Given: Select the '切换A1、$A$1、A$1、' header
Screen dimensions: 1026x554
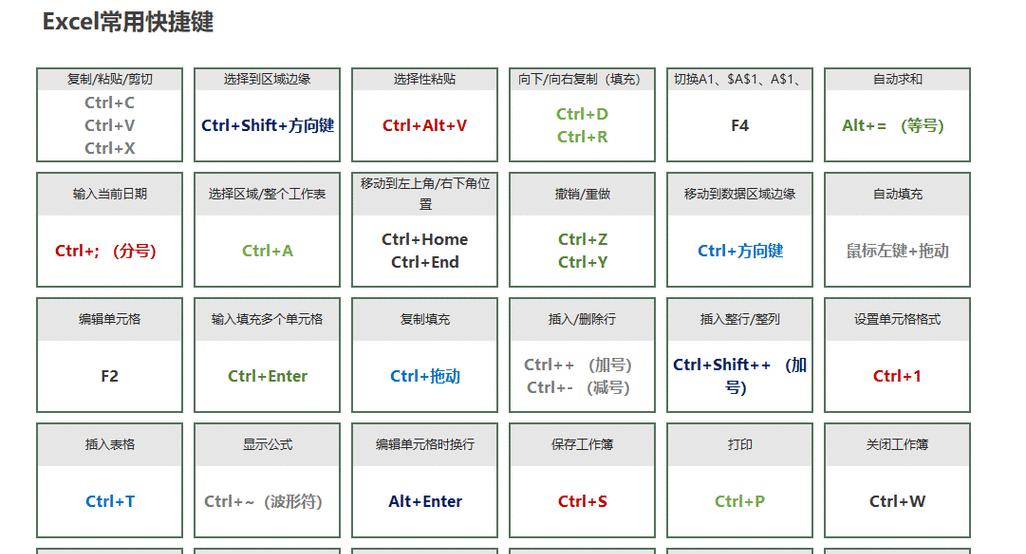Looking at the screenshot, I should (739, 79).
